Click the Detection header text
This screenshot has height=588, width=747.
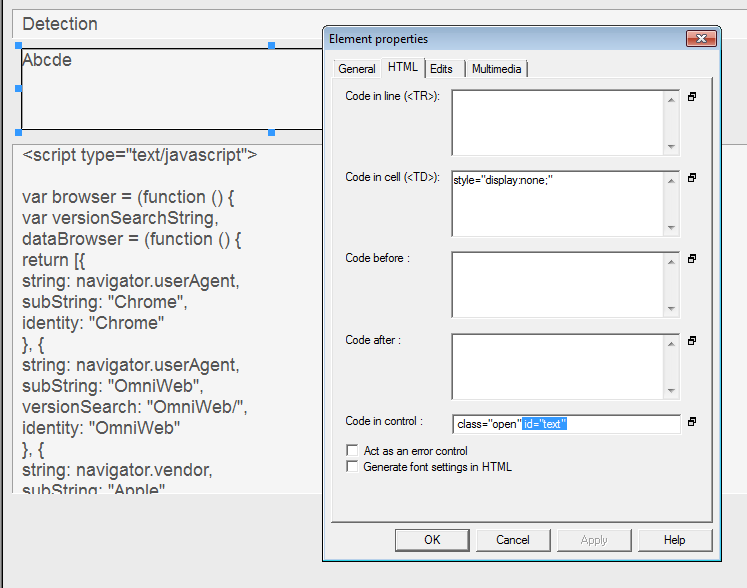pyautogui.click(x=60, y=24)
